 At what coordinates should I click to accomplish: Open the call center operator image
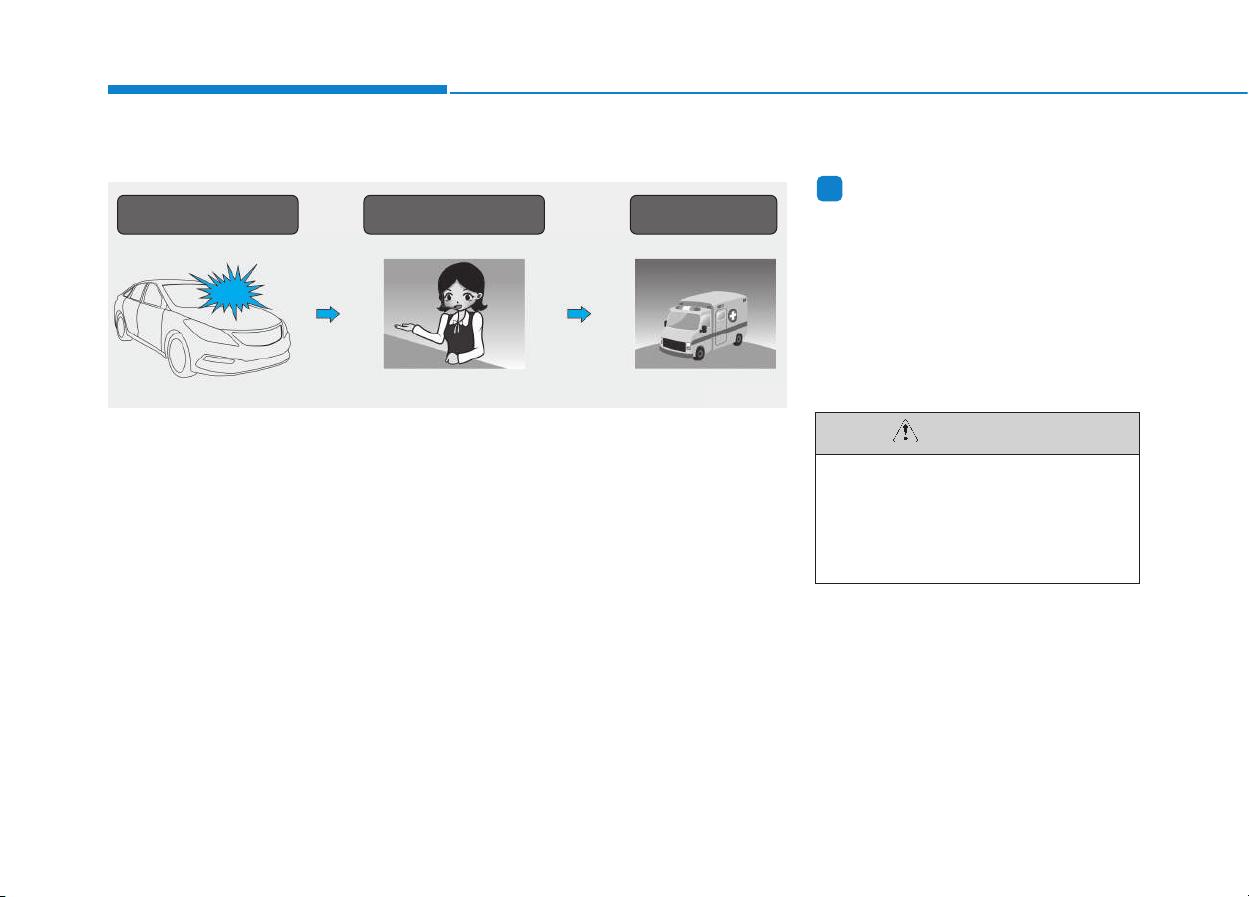pyautogui.click(x=454, y=314)
